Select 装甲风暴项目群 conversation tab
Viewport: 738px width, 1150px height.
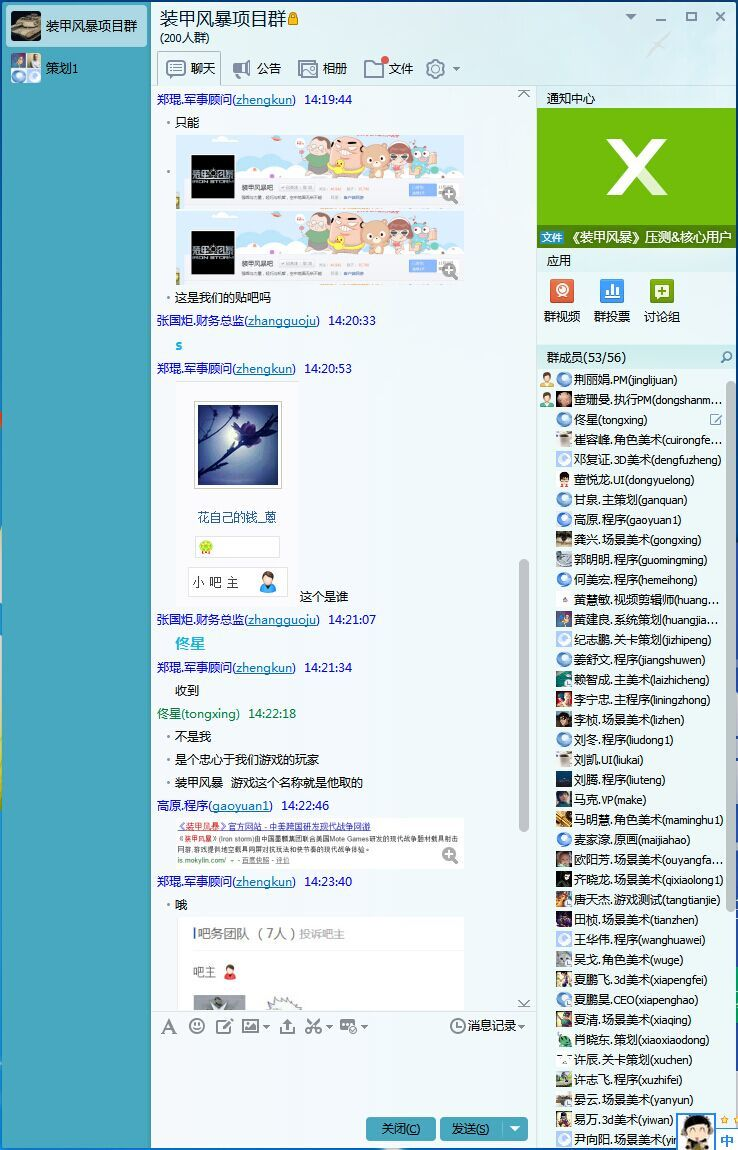[76, 26]
